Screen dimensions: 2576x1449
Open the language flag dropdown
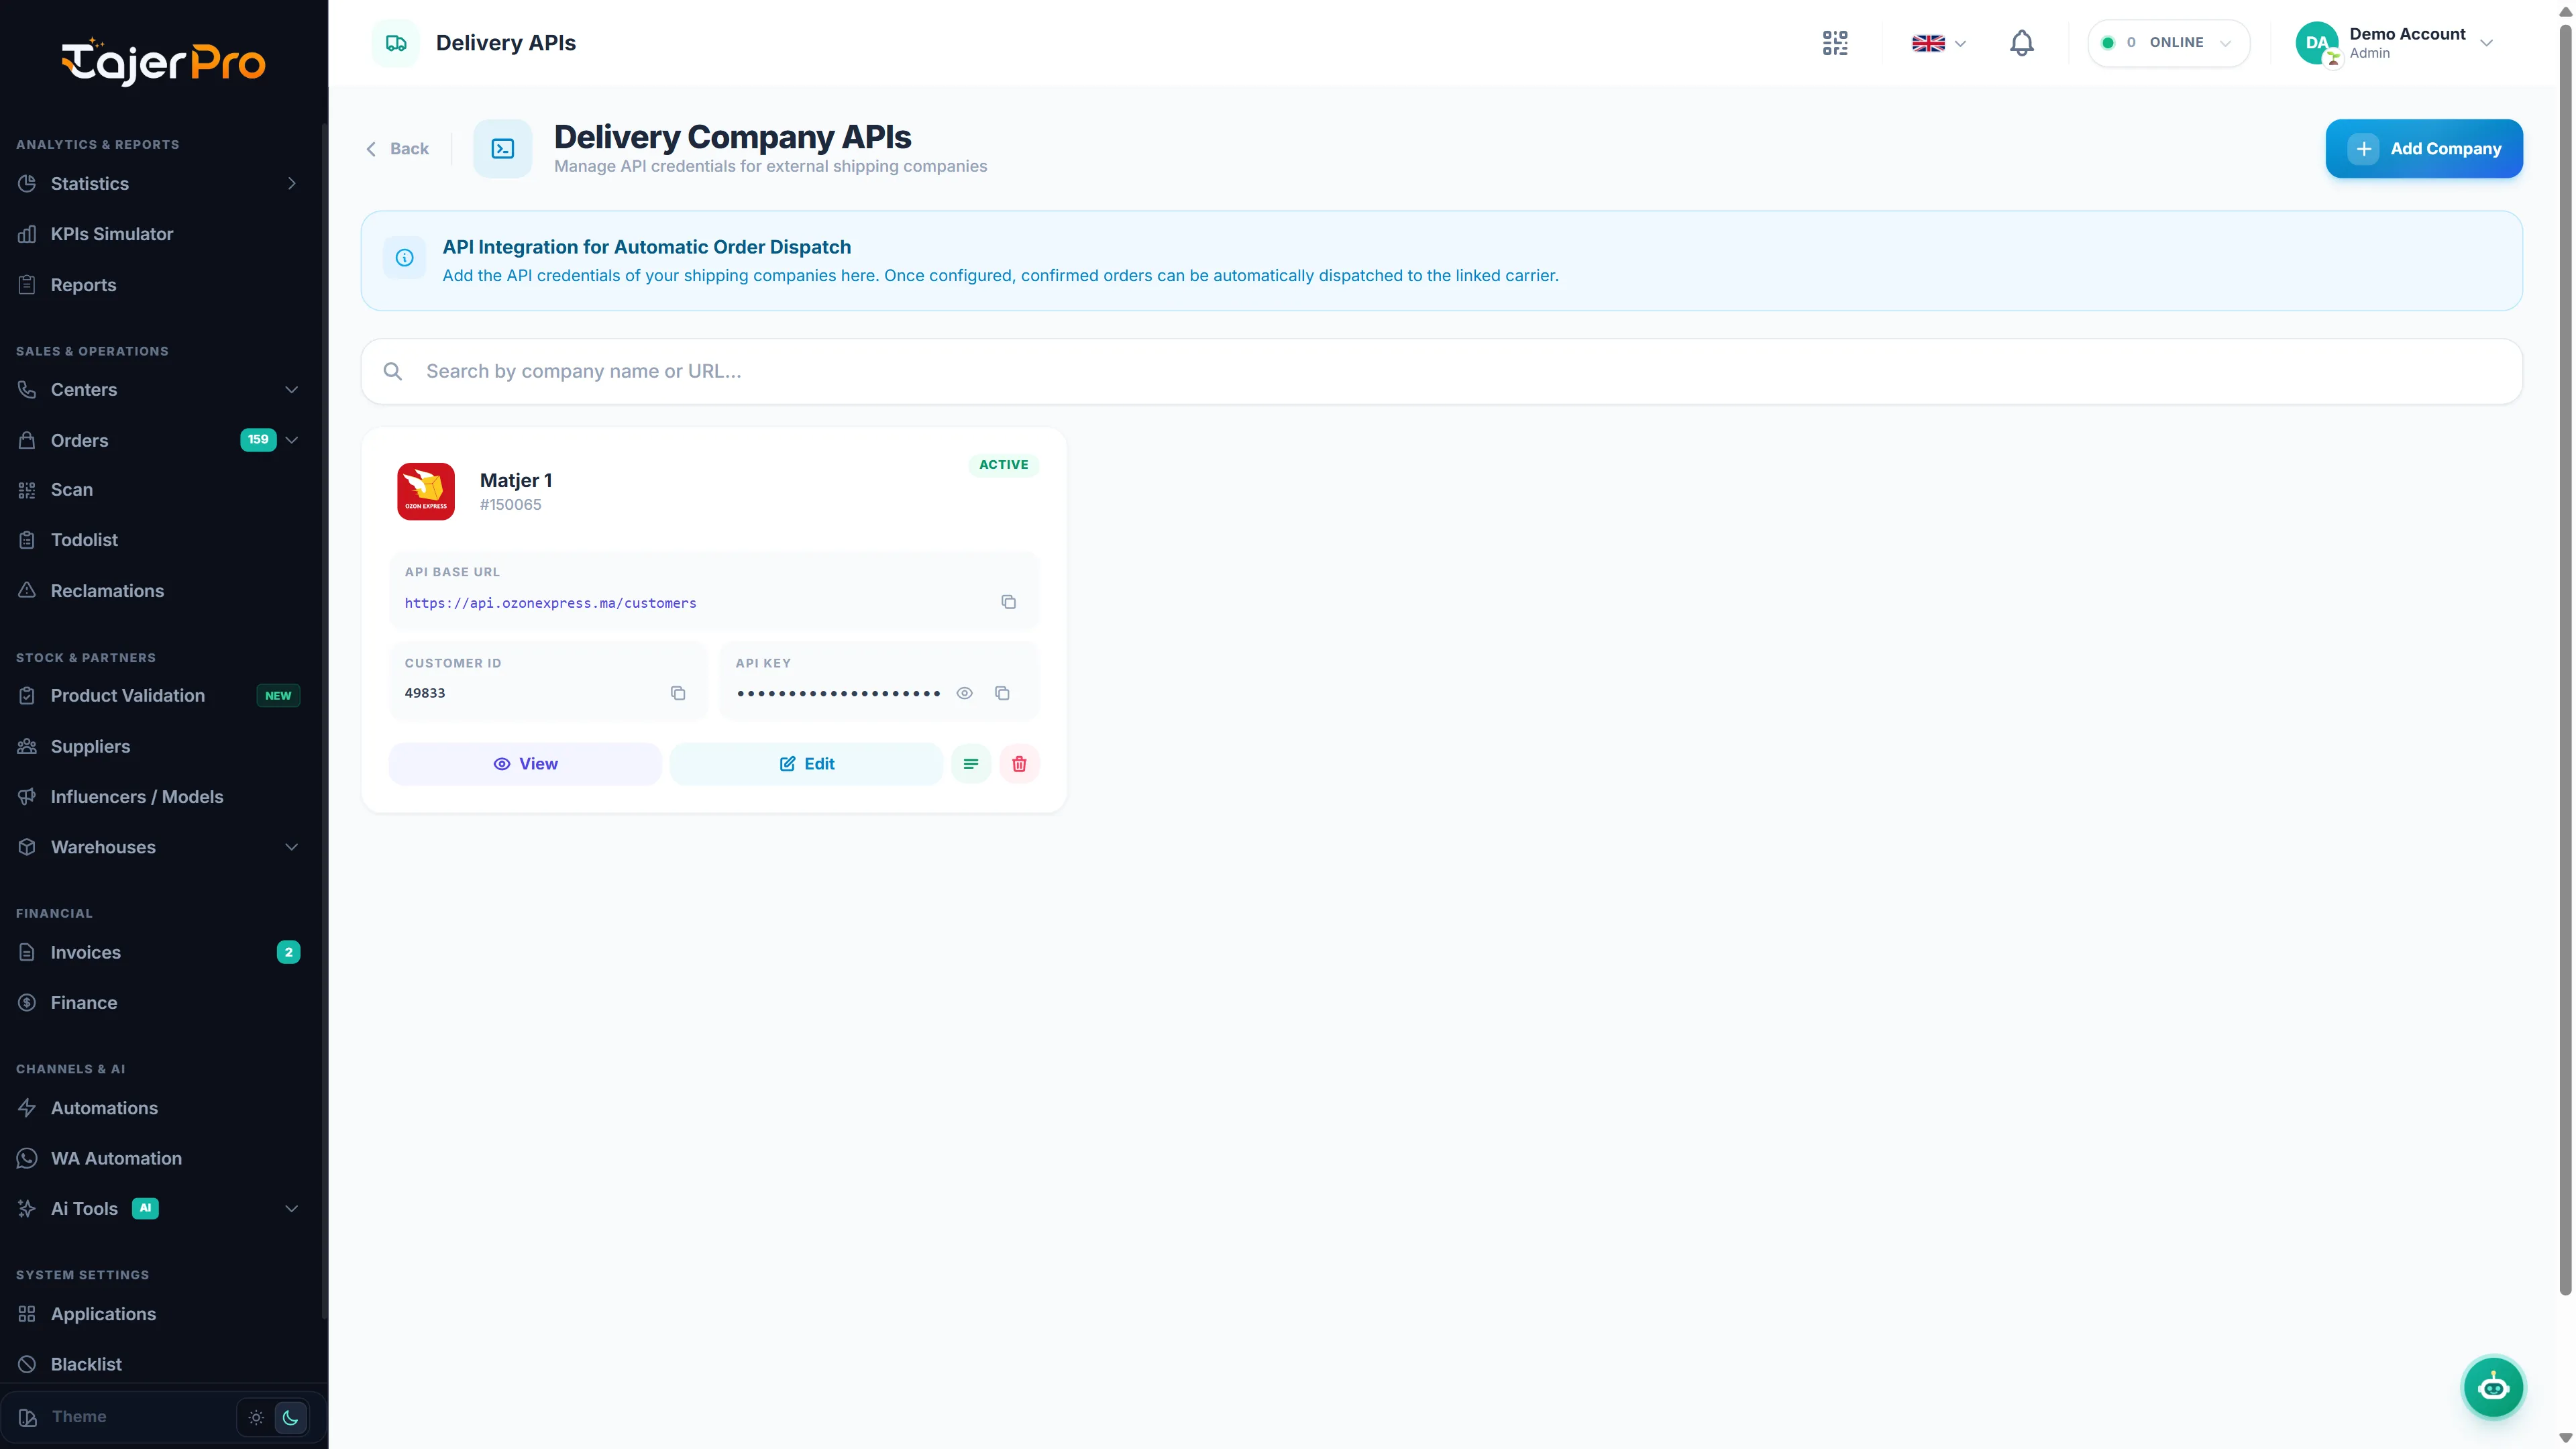(x=1938, y=43)
